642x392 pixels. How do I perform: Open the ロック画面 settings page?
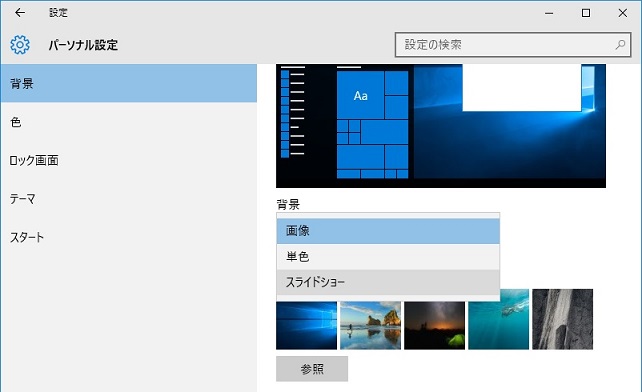coord(129,160)
